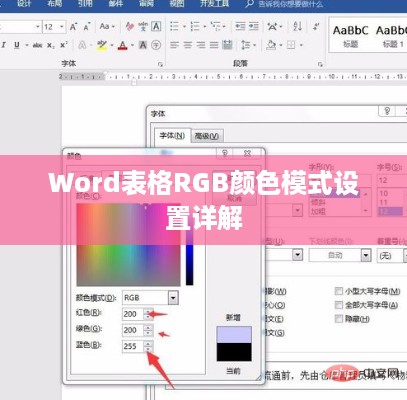Close the 颜色 dialog

[x=247, y=153]
